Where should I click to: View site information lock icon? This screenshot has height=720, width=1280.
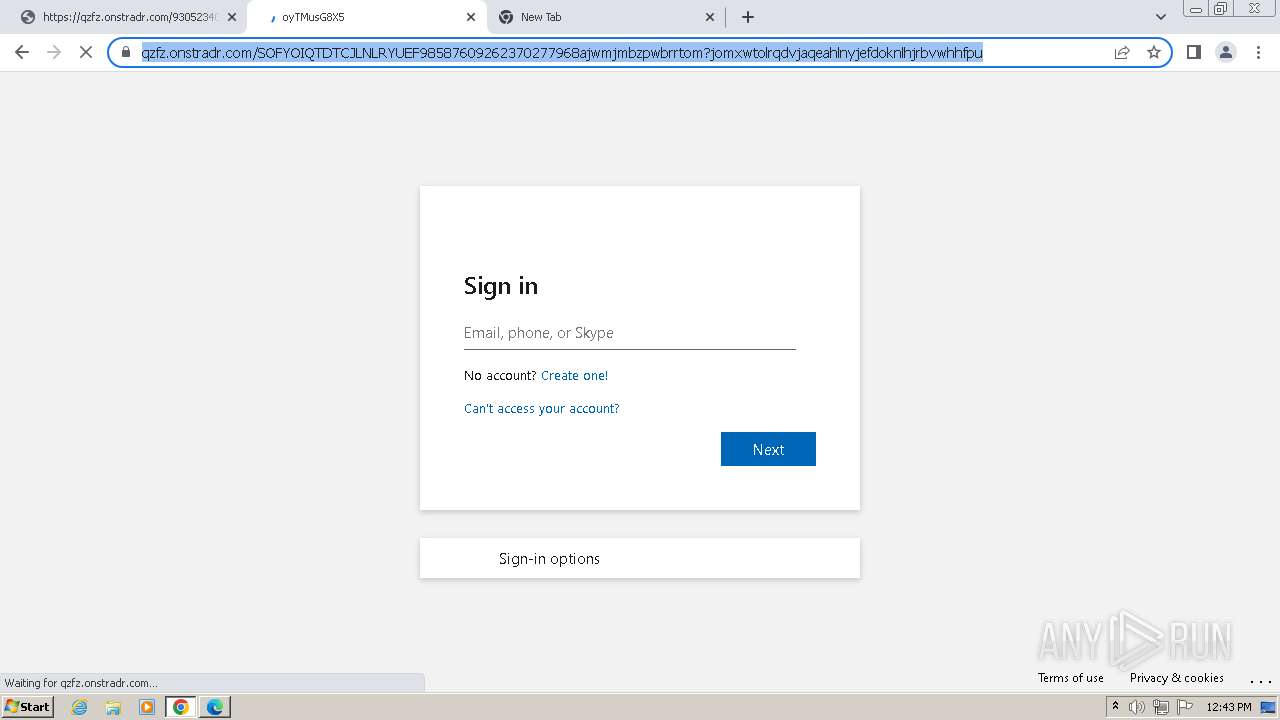(126, 52)
